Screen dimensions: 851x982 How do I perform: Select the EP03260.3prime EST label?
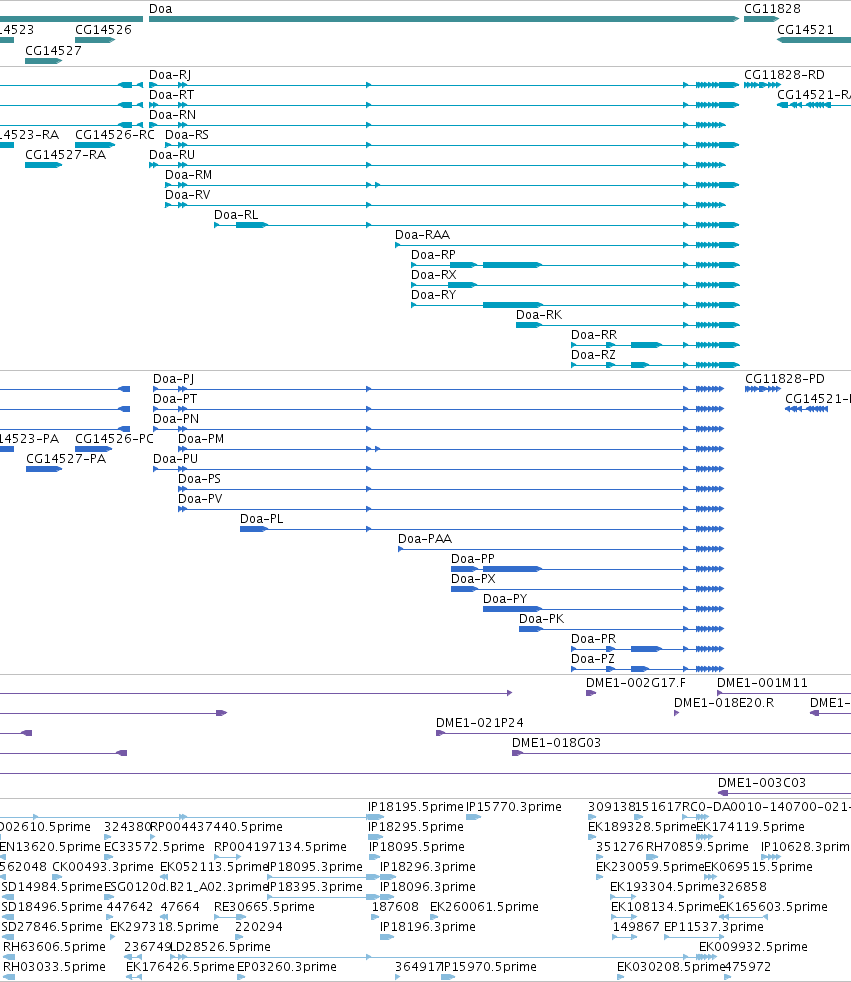coord(287,968)
